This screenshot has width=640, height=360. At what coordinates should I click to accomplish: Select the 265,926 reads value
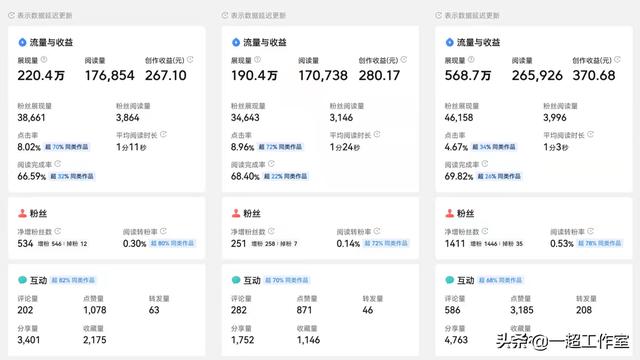click(x=537, y=76)
